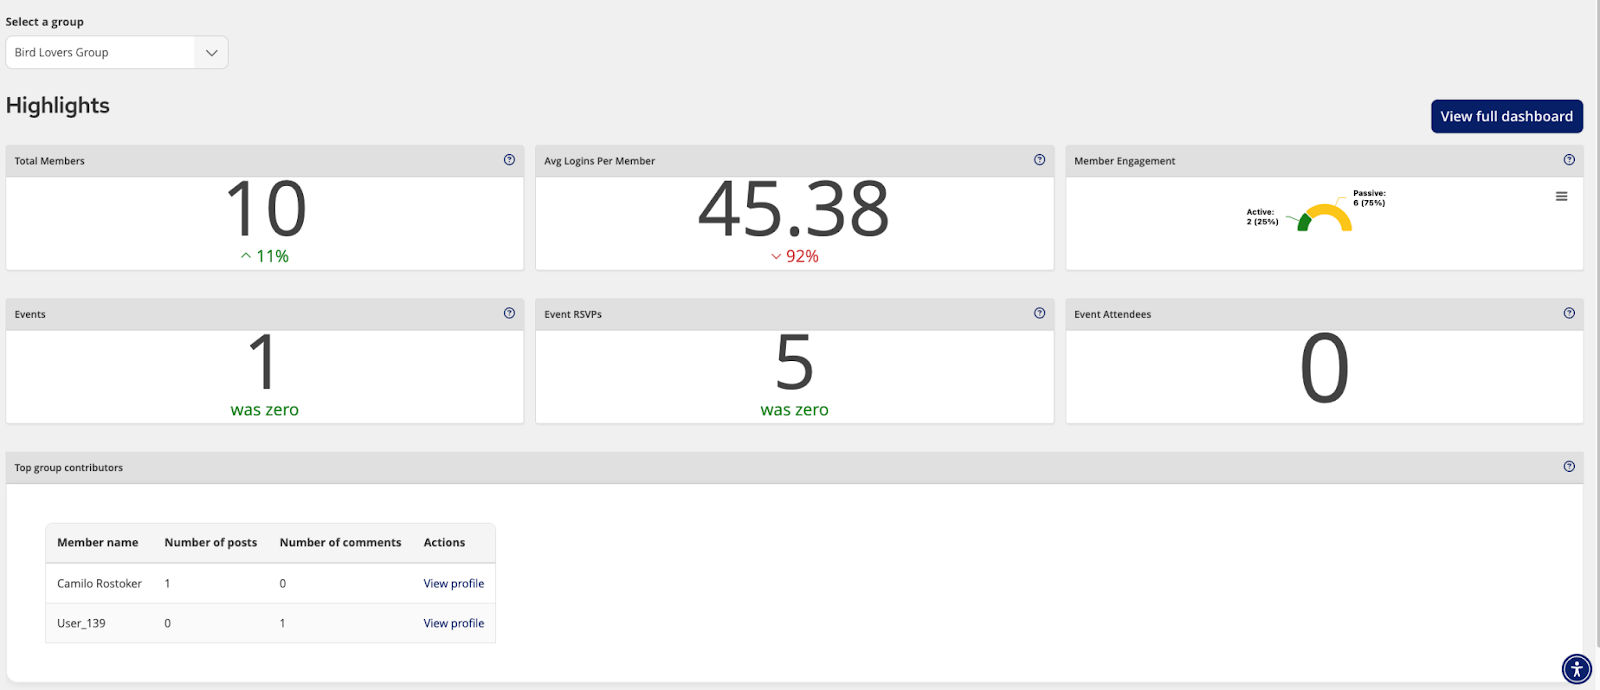View profile of User_139
The width and height of the screenshot is (1600, 690).
[453, 623]
